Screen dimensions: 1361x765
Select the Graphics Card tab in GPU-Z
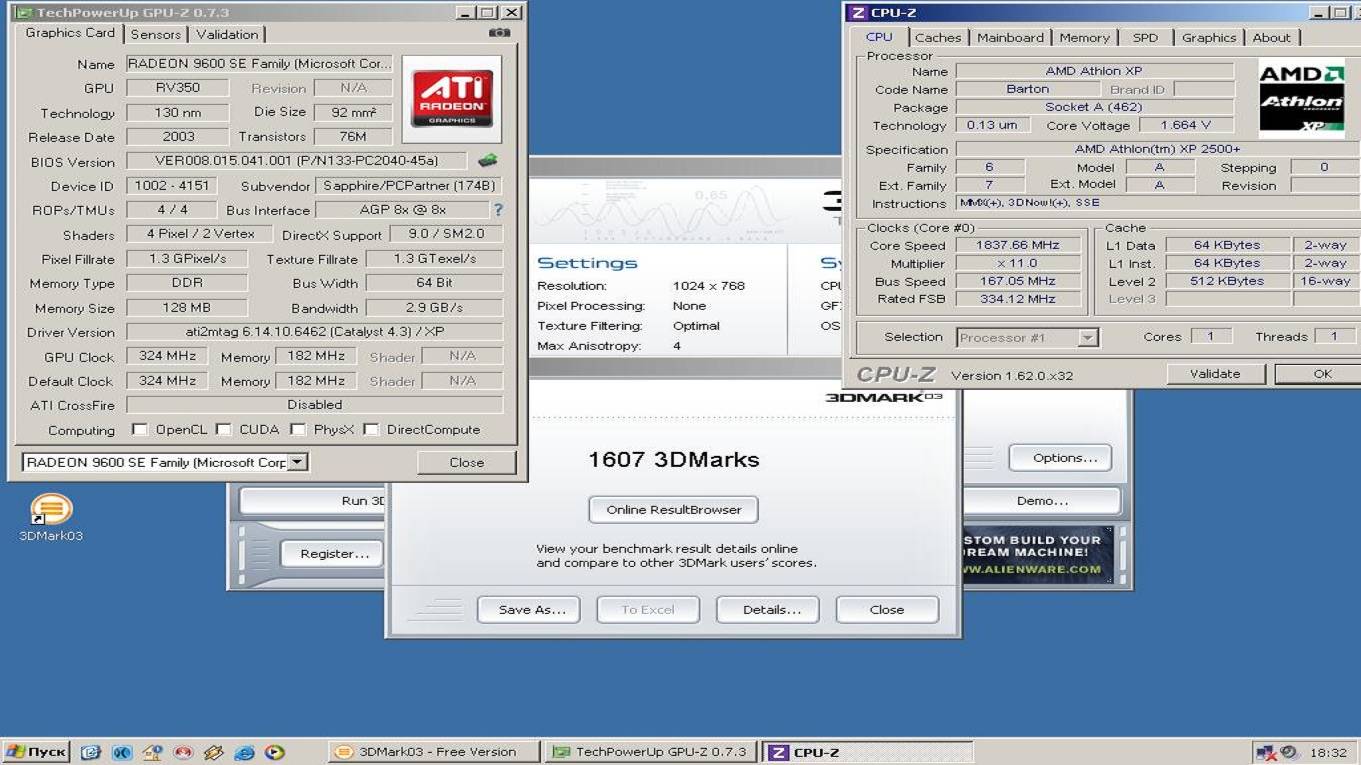70,33
